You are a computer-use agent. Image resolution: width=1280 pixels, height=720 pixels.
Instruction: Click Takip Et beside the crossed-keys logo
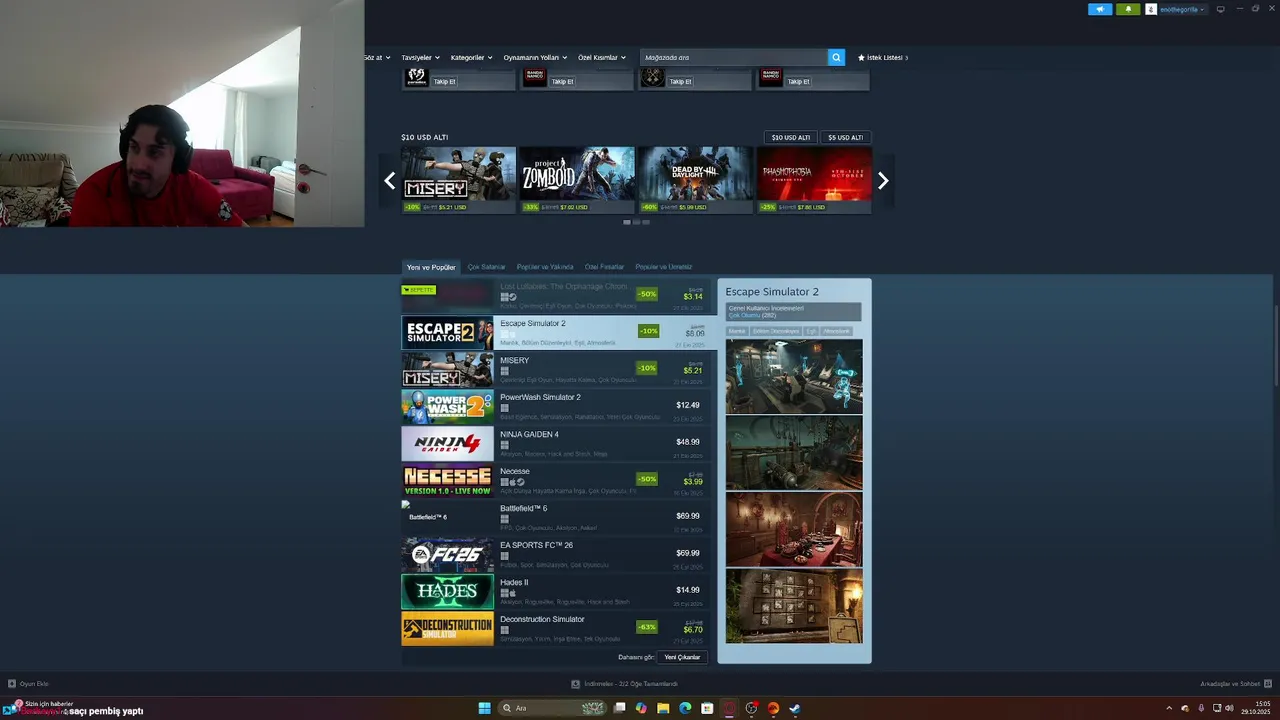(680, 81)
